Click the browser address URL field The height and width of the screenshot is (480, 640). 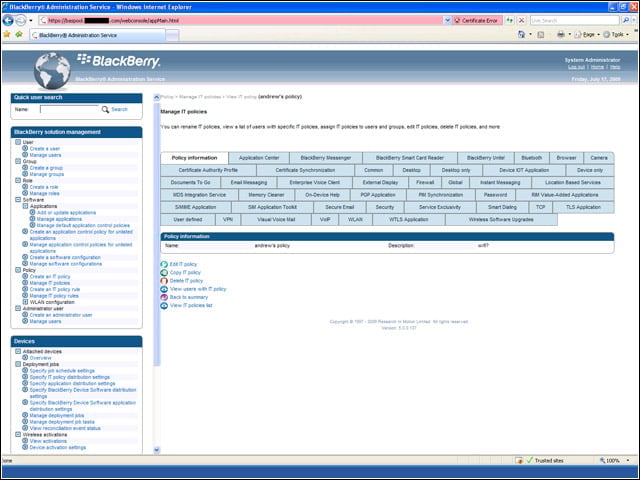241,20
